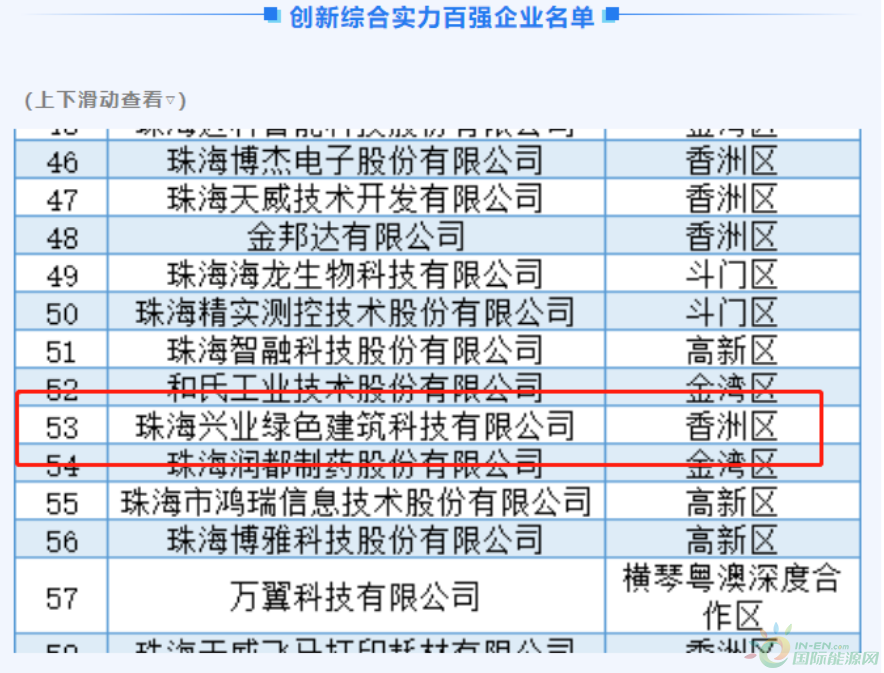Select company name 珠海兴业绿色建筑科技有限公司
Screen dimensions: 884x673
[x=355, y=426]
